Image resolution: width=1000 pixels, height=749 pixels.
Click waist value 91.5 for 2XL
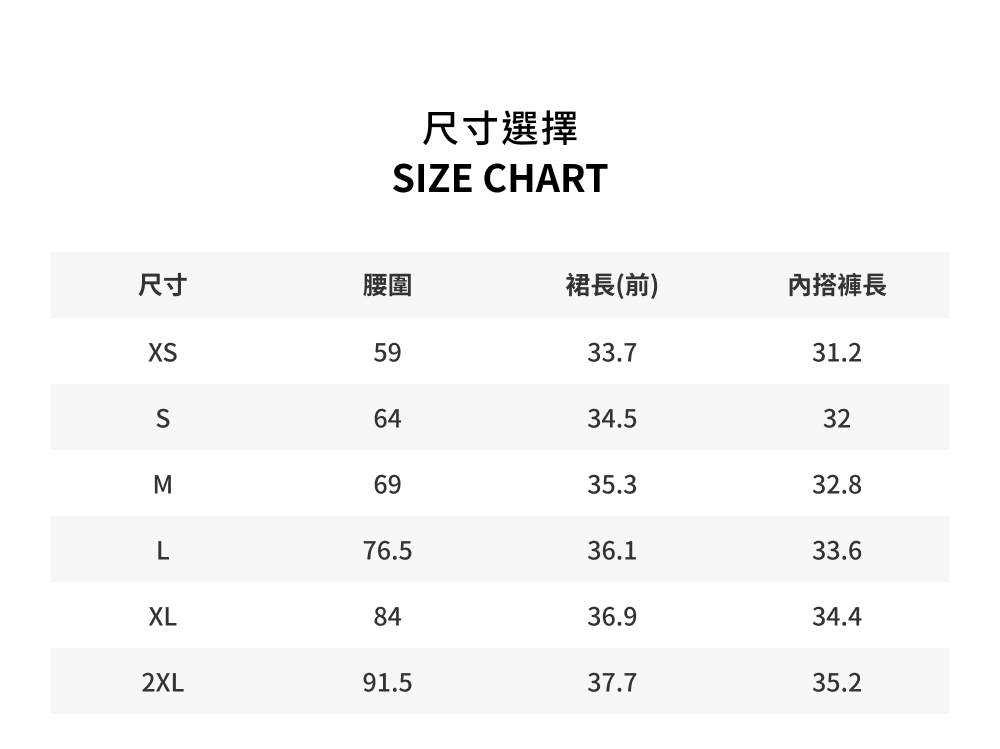click(387, 683)
